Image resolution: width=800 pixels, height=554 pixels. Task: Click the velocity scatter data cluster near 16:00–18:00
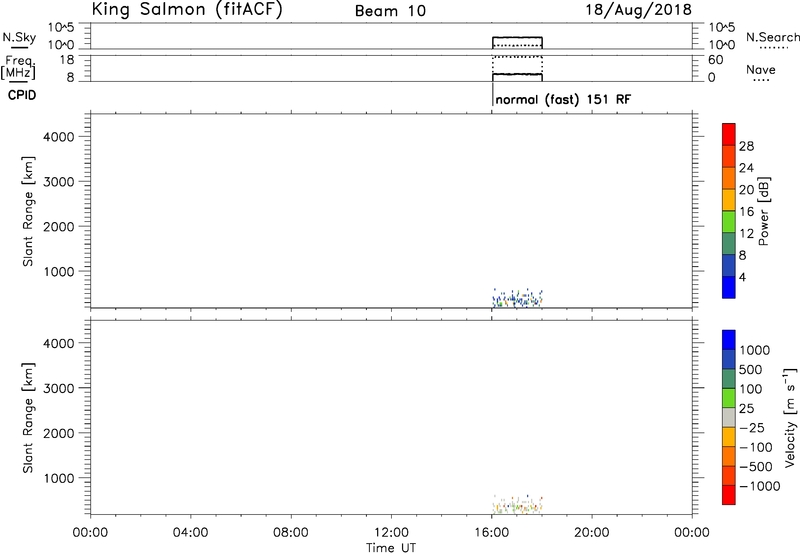517,504
